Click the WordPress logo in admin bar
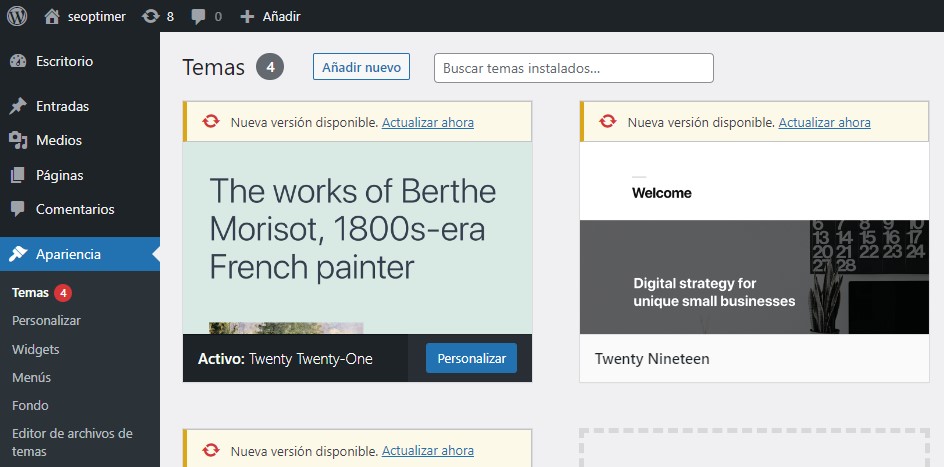Screen dimensions: 944x467 tap(18, 16)
